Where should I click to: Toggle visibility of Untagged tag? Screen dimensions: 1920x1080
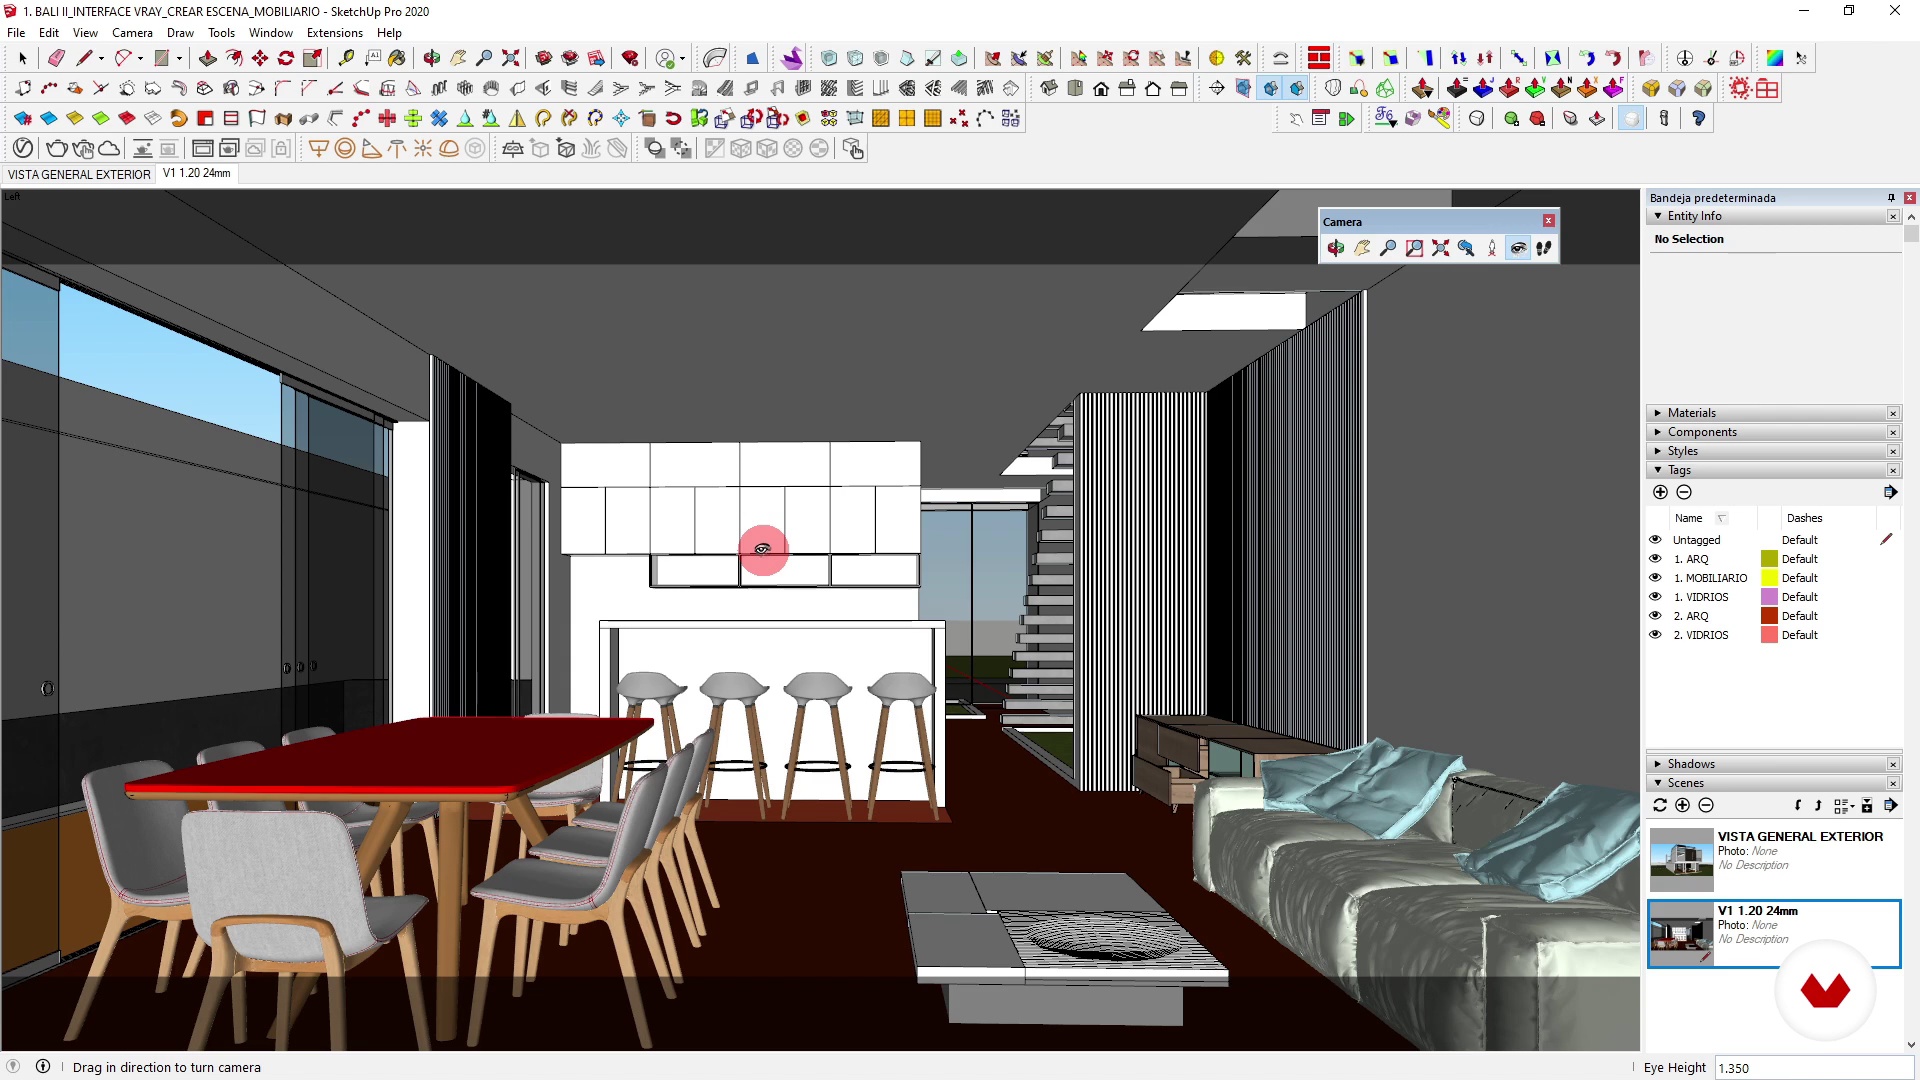pos(1655,539)
